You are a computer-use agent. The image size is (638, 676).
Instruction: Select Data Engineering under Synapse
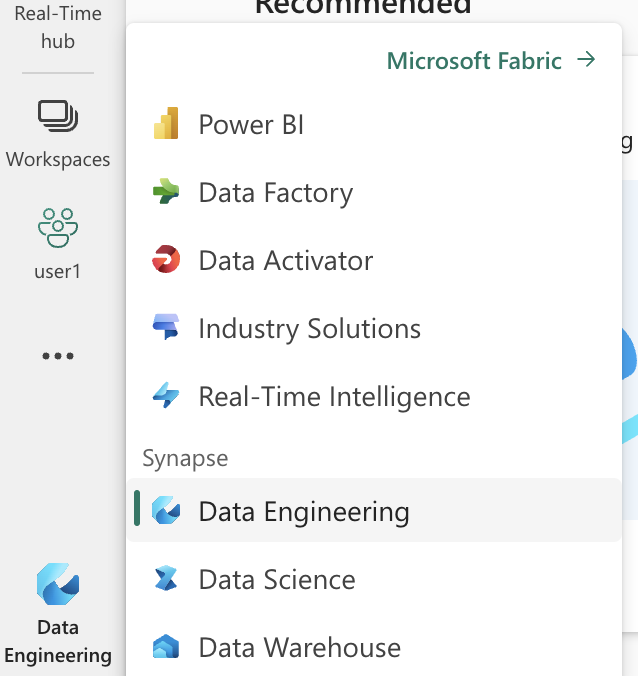374,510
